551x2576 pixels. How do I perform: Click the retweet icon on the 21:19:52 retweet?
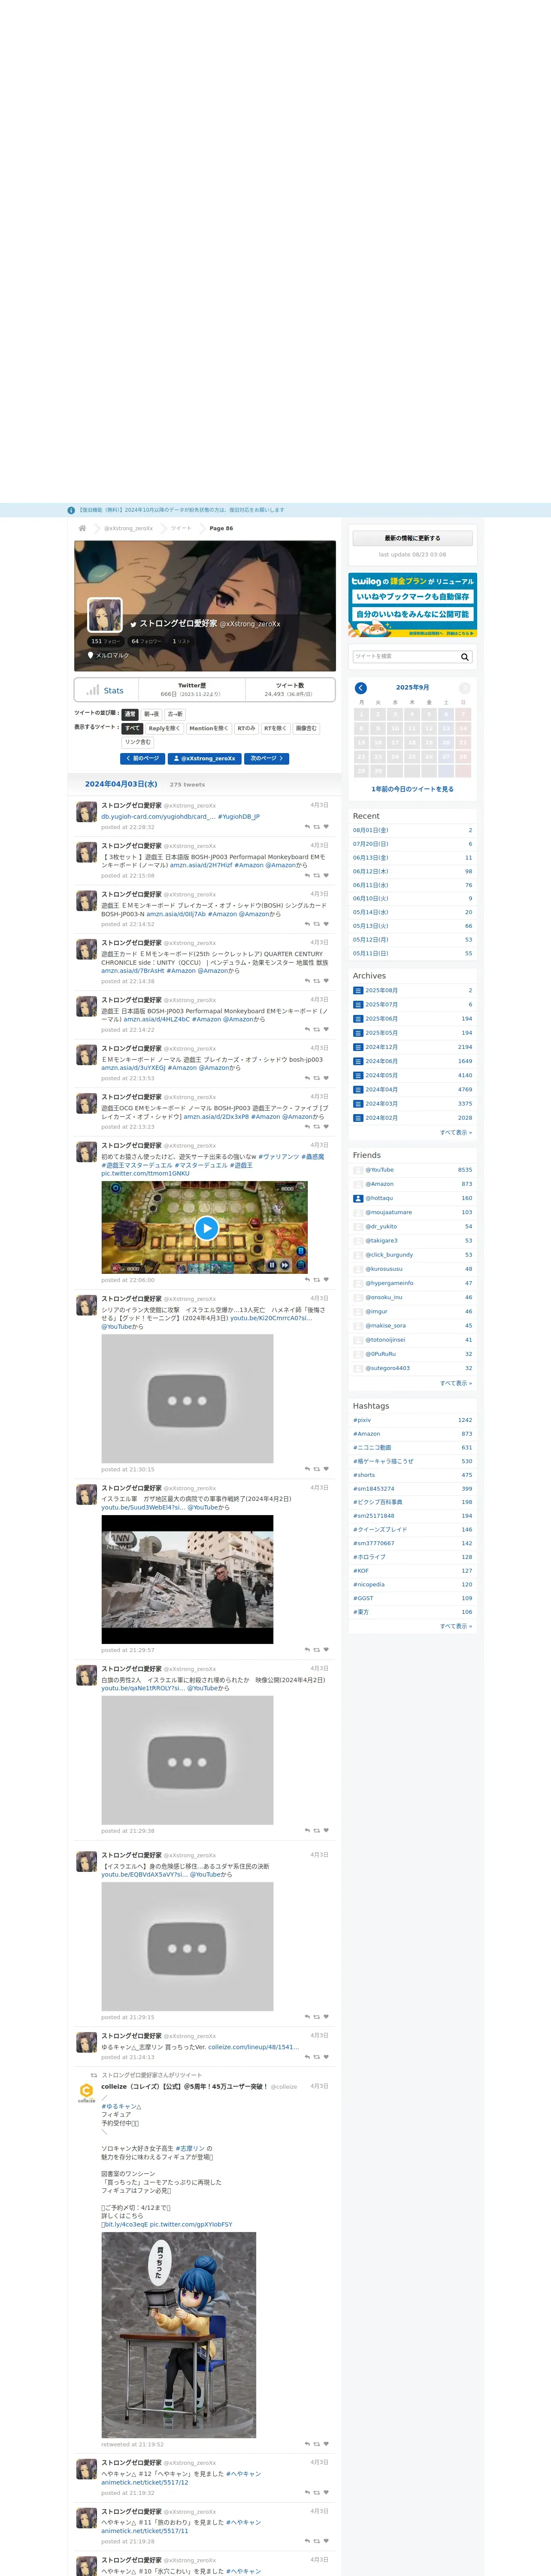click(x=317, y=2444)
